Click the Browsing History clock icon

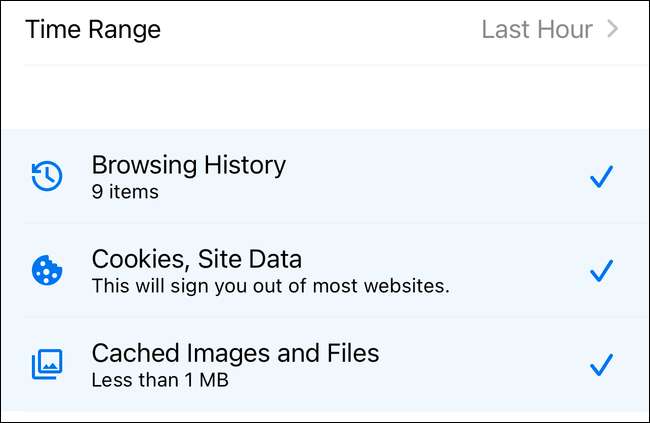tap(46, 177)
